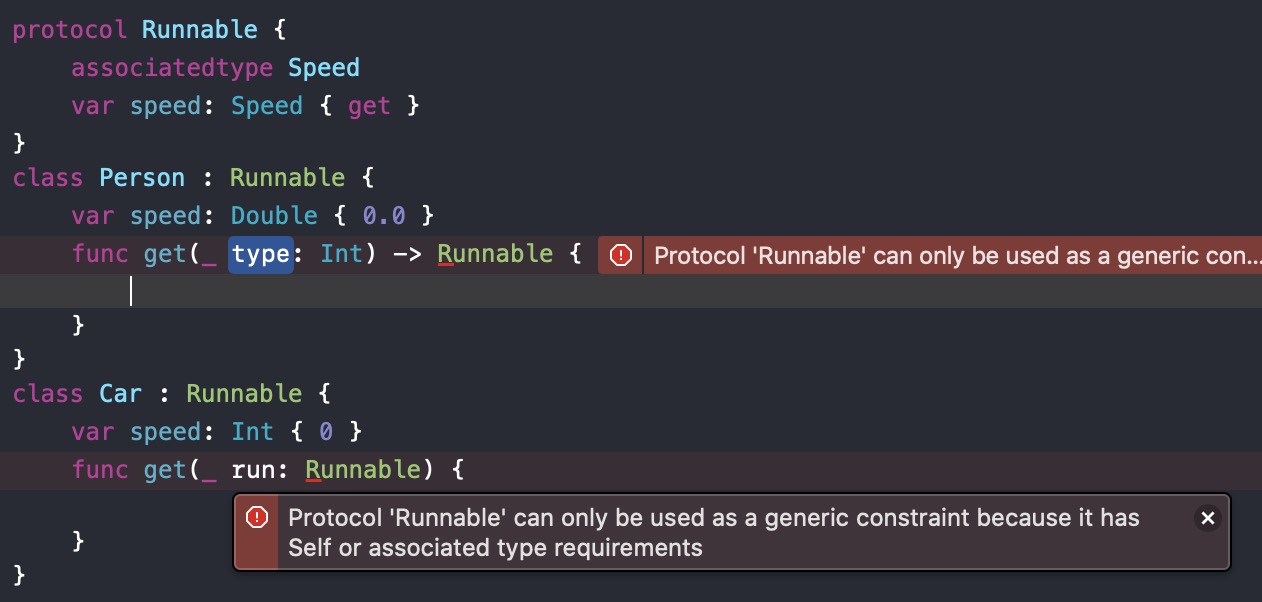The width and height of the screenshot is (1262, 602).
Task: Click the Int type in Car's speed property
Action: coord(252,432)
